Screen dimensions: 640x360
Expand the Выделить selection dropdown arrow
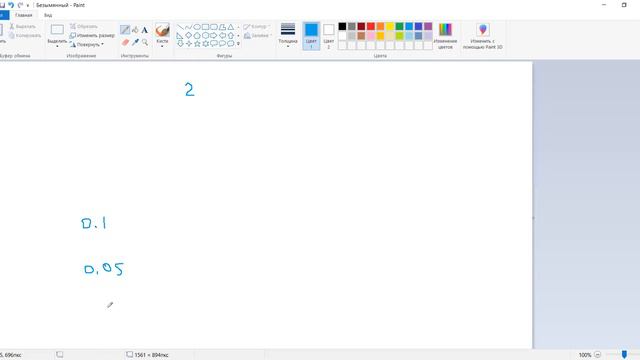point(57,46)
